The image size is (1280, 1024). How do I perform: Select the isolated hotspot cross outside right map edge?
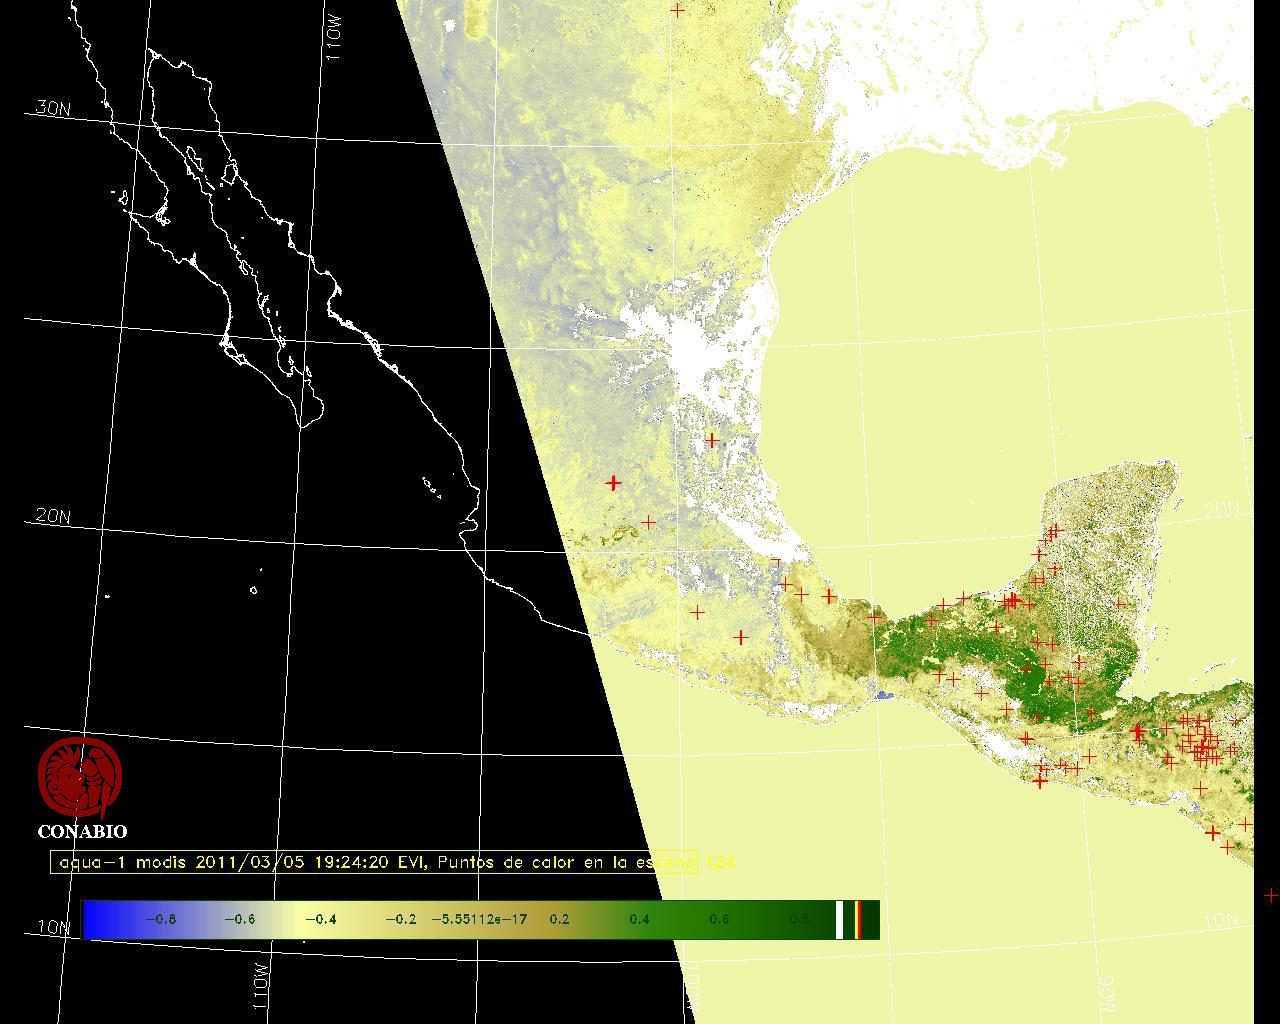tap(1270, 895)
